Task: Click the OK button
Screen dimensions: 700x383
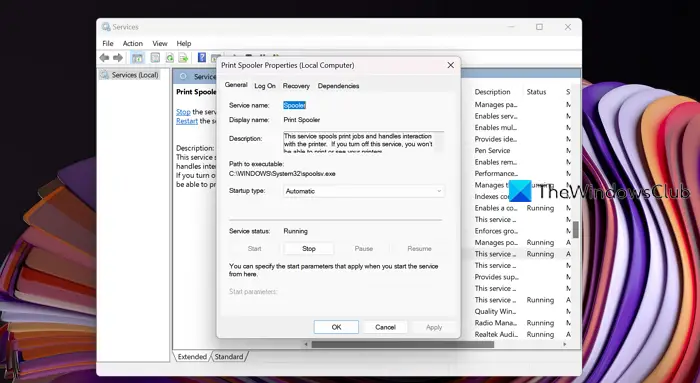Action: (336, 327)
